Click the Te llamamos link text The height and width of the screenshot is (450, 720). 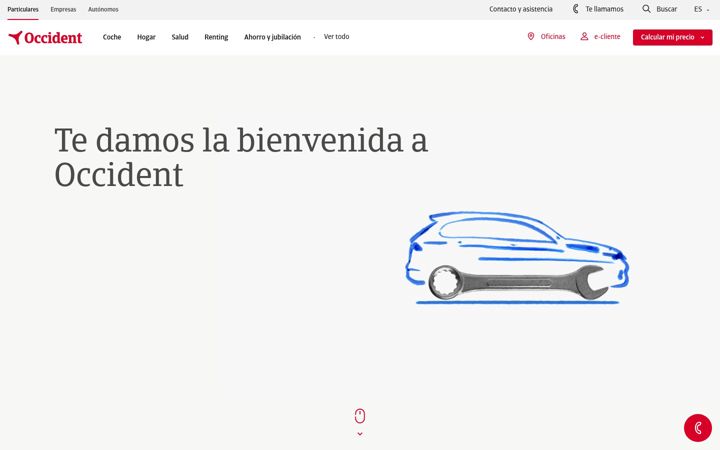click(604, 9)
